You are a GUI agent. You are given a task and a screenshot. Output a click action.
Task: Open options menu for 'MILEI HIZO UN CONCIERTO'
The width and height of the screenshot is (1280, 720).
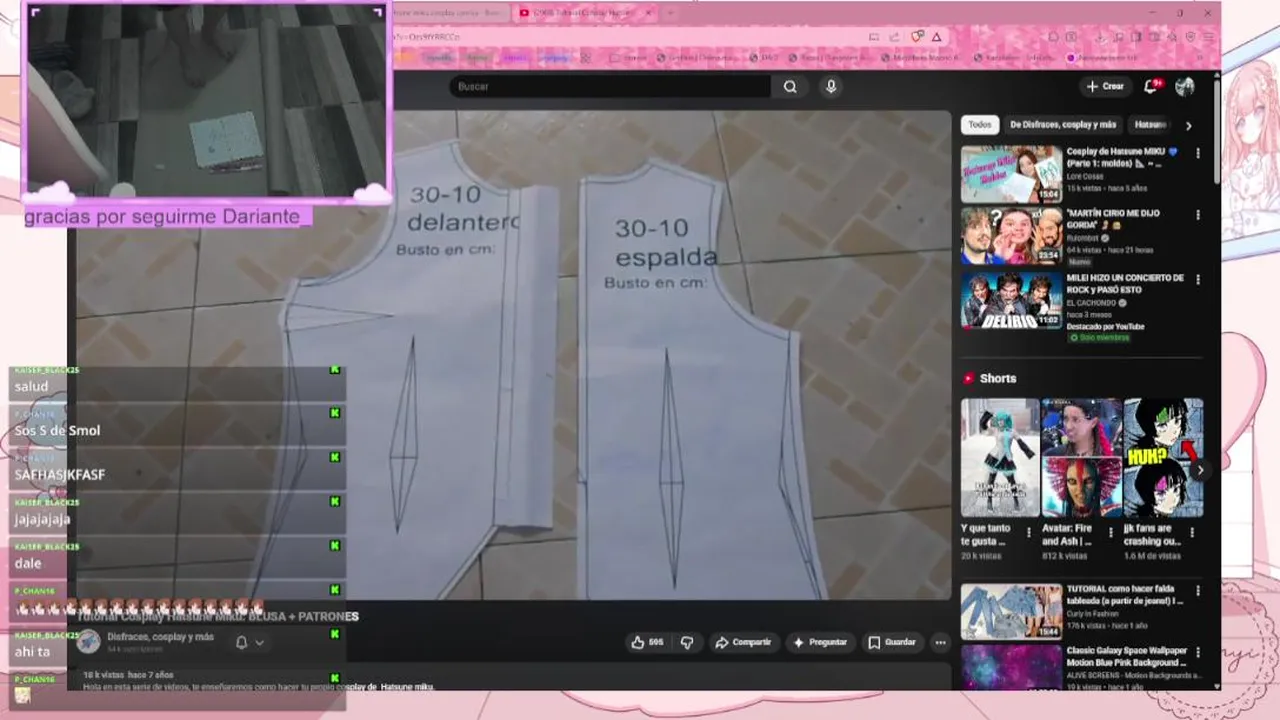coord(1198,279)
